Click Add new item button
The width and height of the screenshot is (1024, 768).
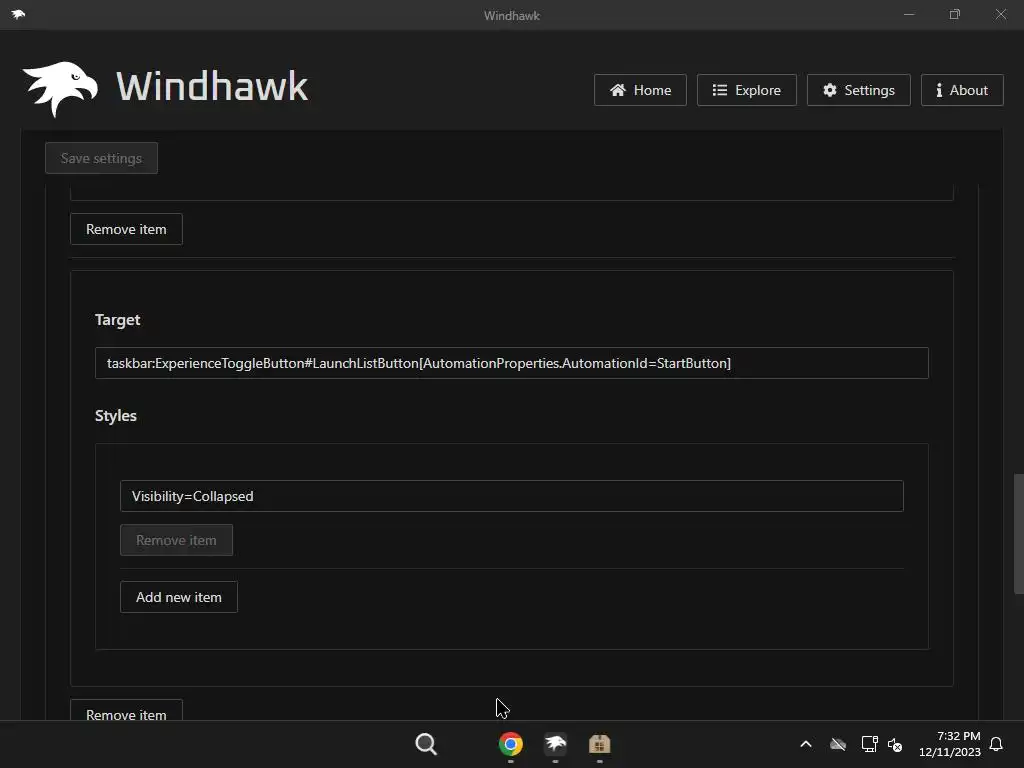179,597
